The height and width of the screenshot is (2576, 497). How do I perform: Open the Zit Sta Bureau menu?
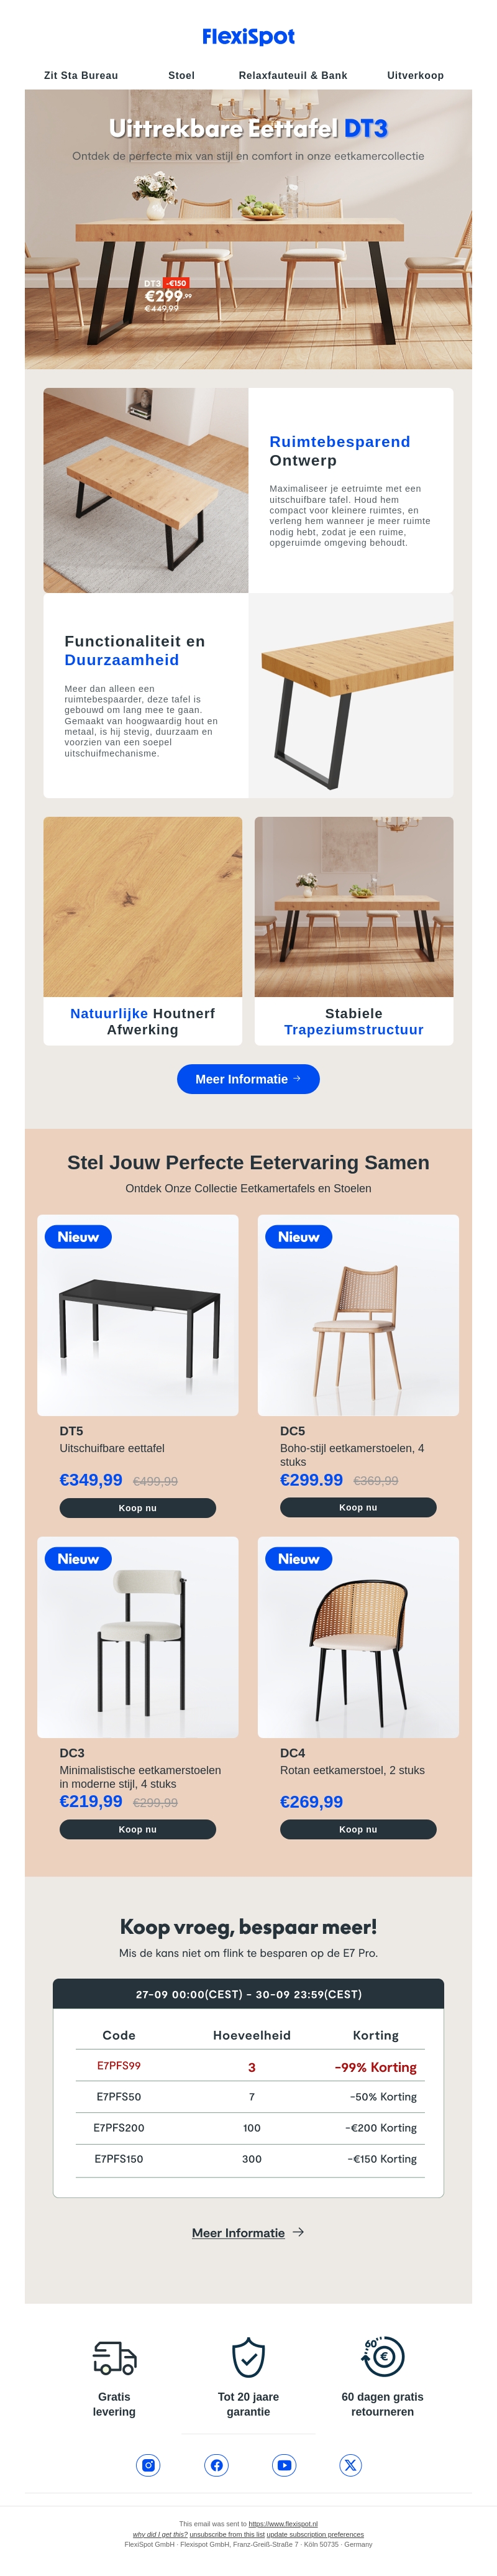81,75
